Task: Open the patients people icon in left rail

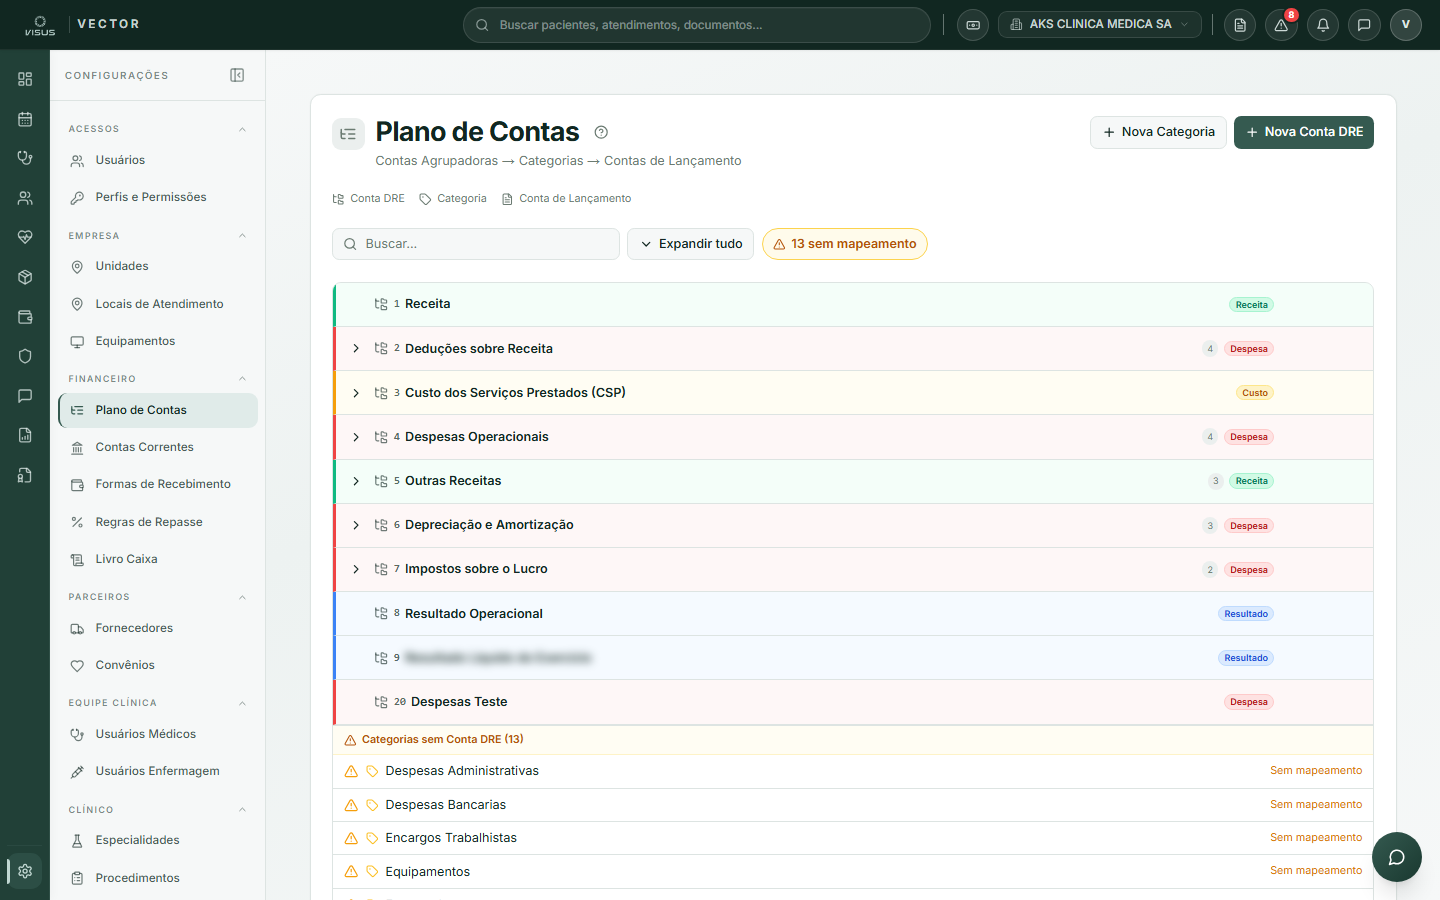Action: (25, 198)
